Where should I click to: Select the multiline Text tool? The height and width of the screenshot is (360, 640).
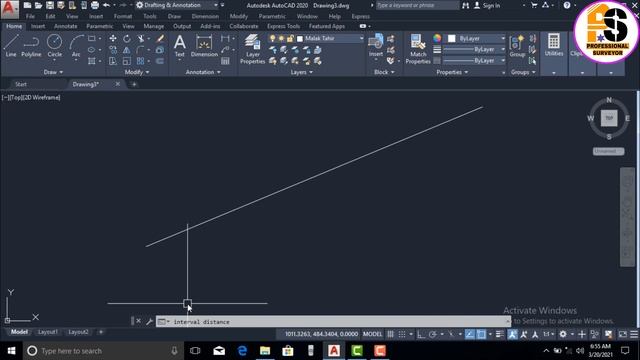[180, 45]
